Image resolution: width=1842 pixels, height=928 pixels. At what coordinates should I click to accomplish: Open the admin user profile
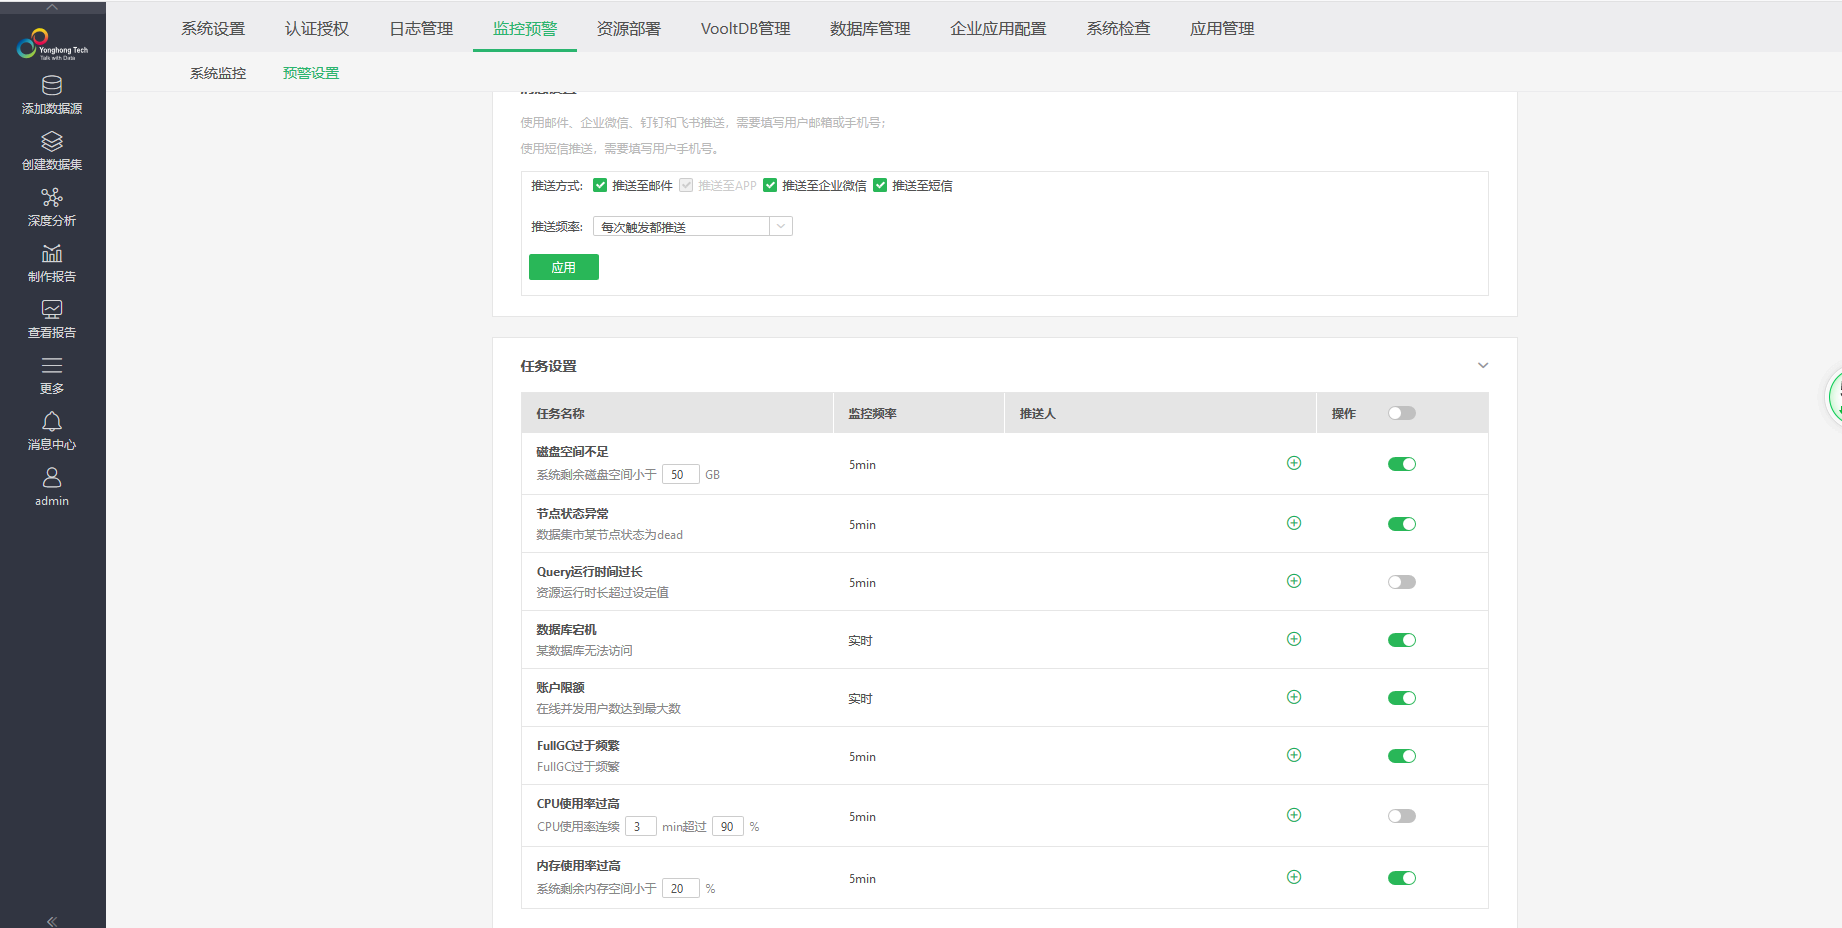tap(52, 488)
